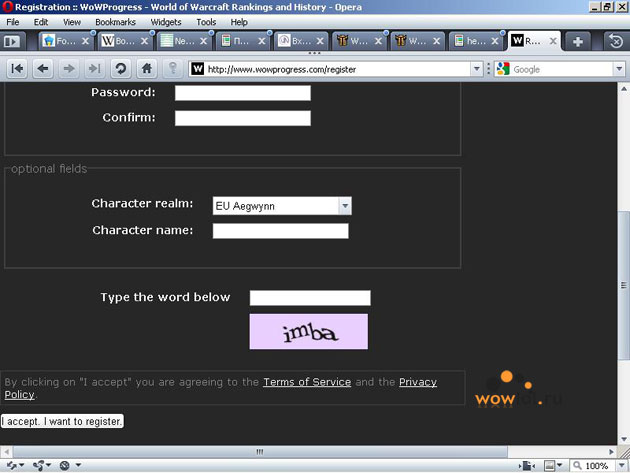The height and width of the screenshot is (473, 630).
Task: Expand the Character realm dropdown
Action: (x=345, y=206)
